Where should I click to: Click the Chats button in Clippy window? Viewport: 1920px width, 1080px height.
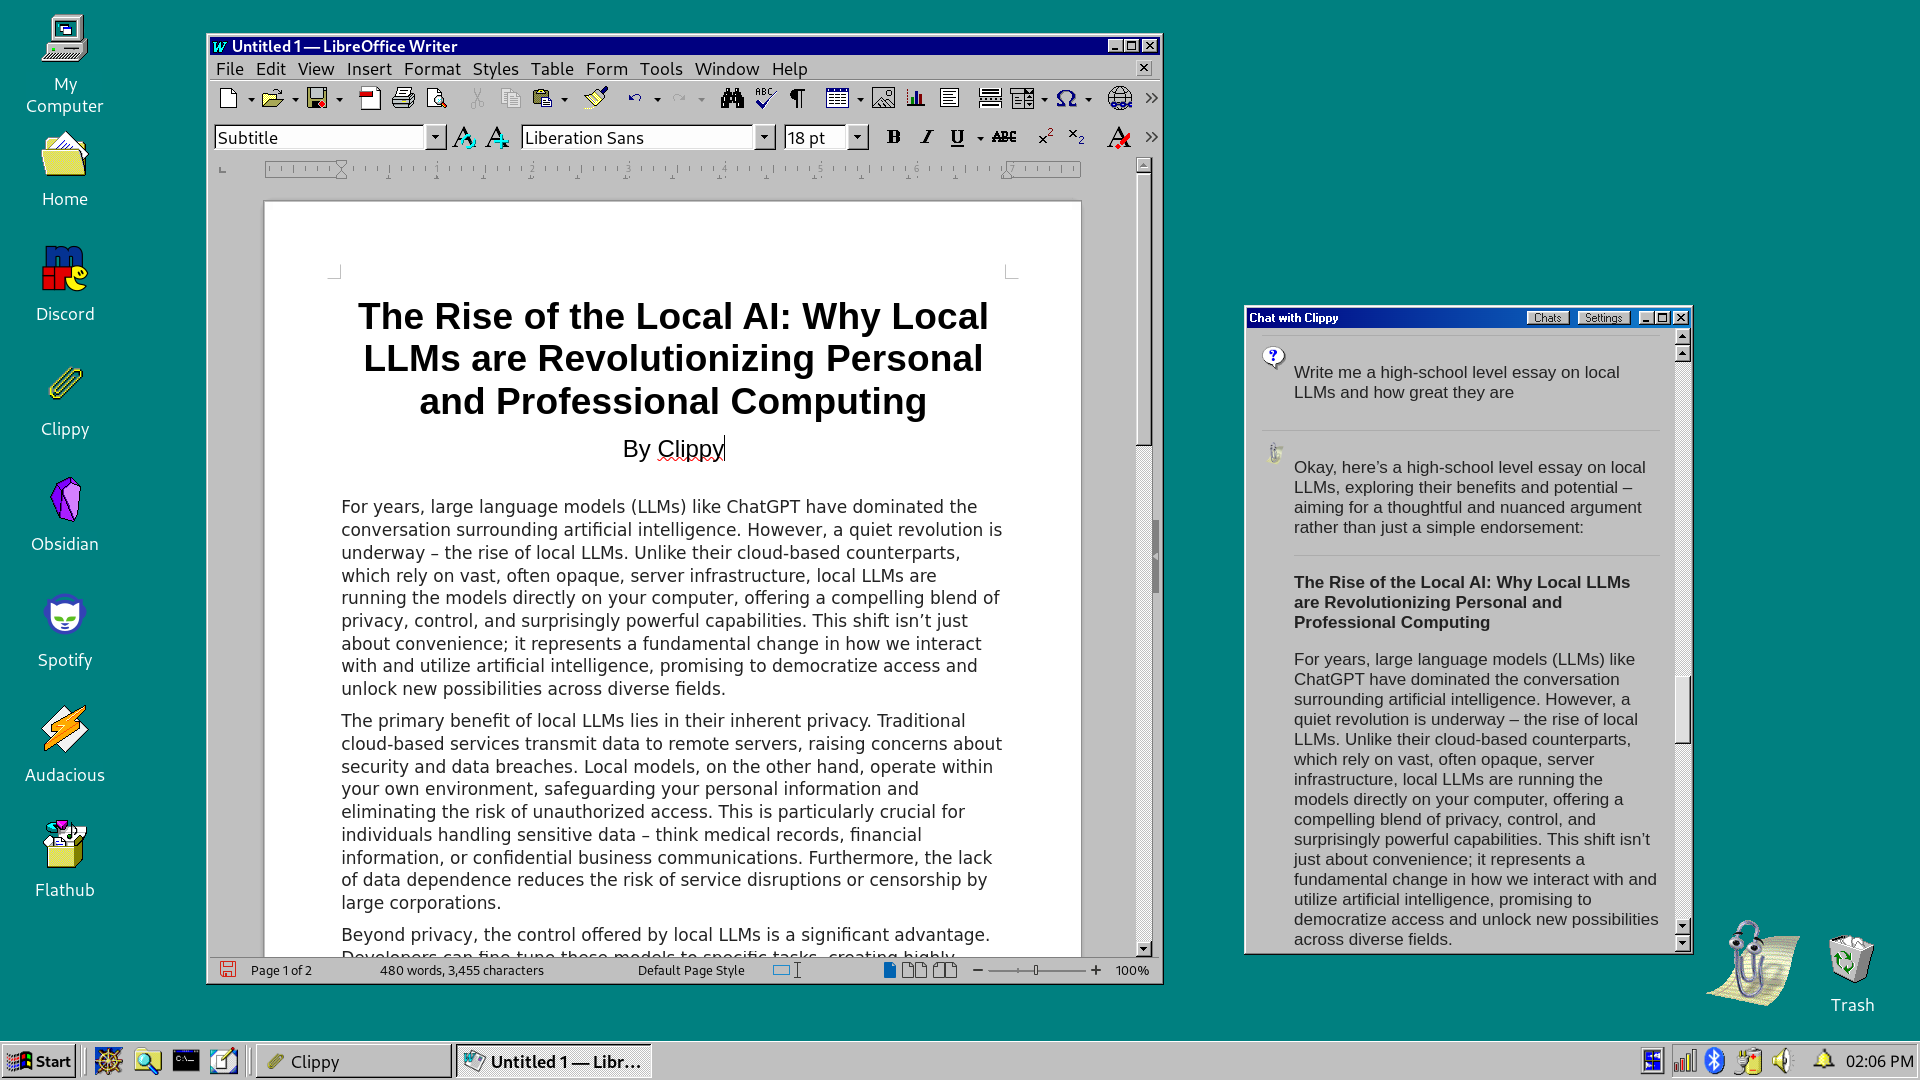(1547, 318)
